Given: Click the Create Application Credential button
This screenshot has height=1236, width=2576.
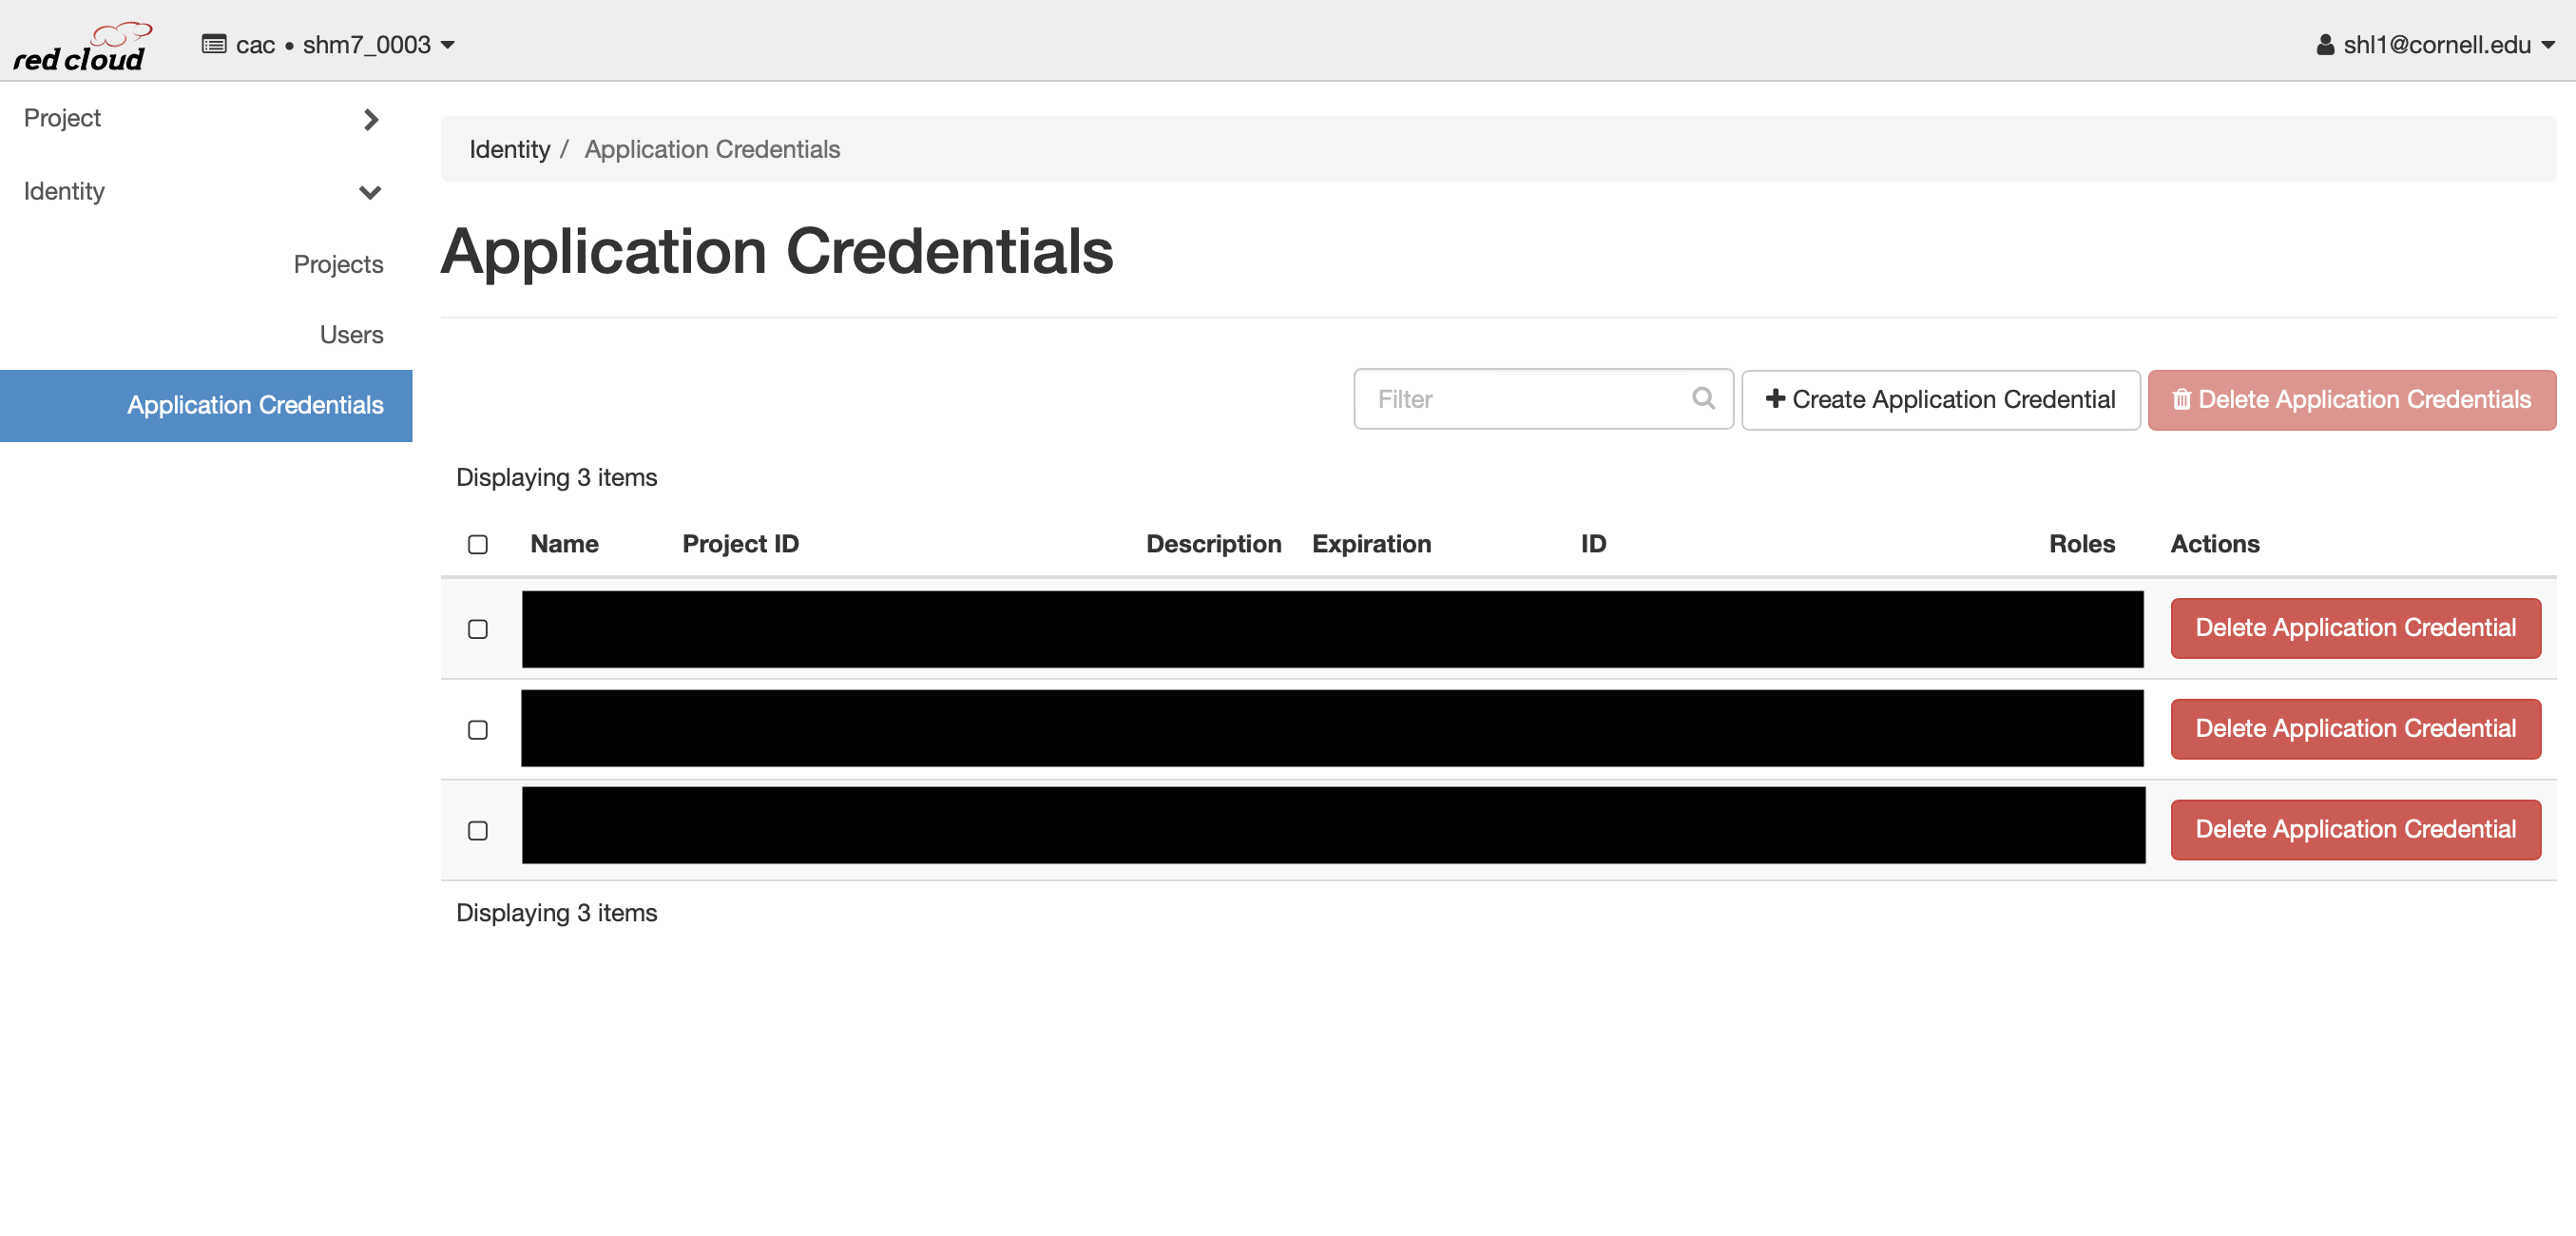Looking at the screenshot, I should 1938,399.
